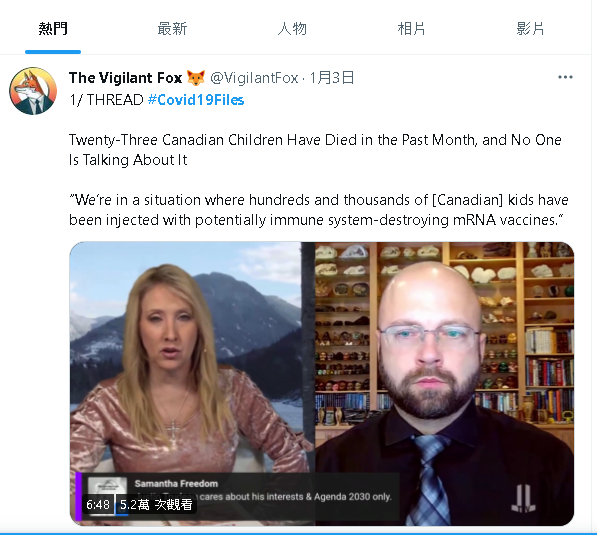The image size is (611, 560).
Task: Click The Vigilant Fox display name
Action: point(125,78)
